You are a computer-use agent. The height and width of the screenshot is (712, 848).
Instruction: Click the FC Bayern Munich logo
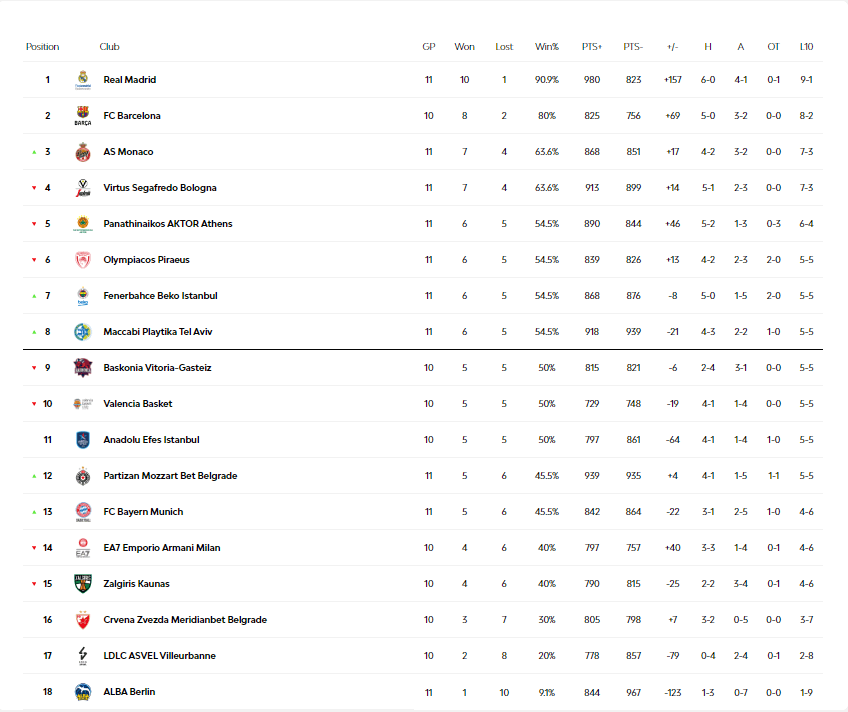(x=83, y=512)
